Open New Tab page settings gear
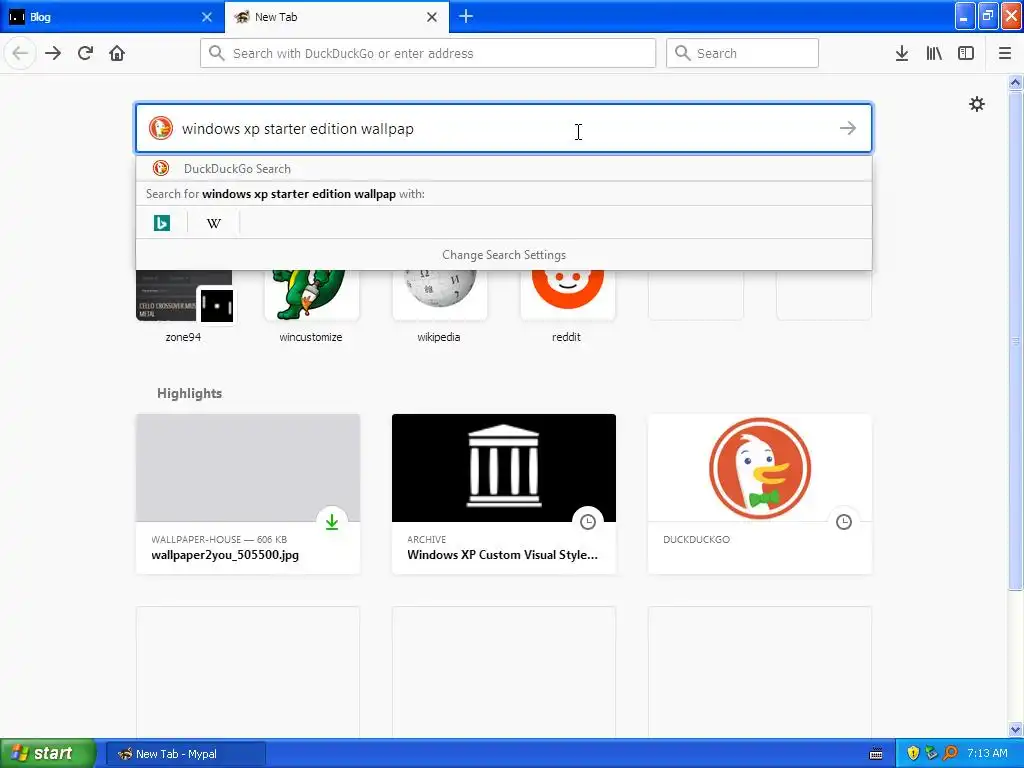Image resolution: width=1024 pixels, height=768 pixels. pos(976,104)
